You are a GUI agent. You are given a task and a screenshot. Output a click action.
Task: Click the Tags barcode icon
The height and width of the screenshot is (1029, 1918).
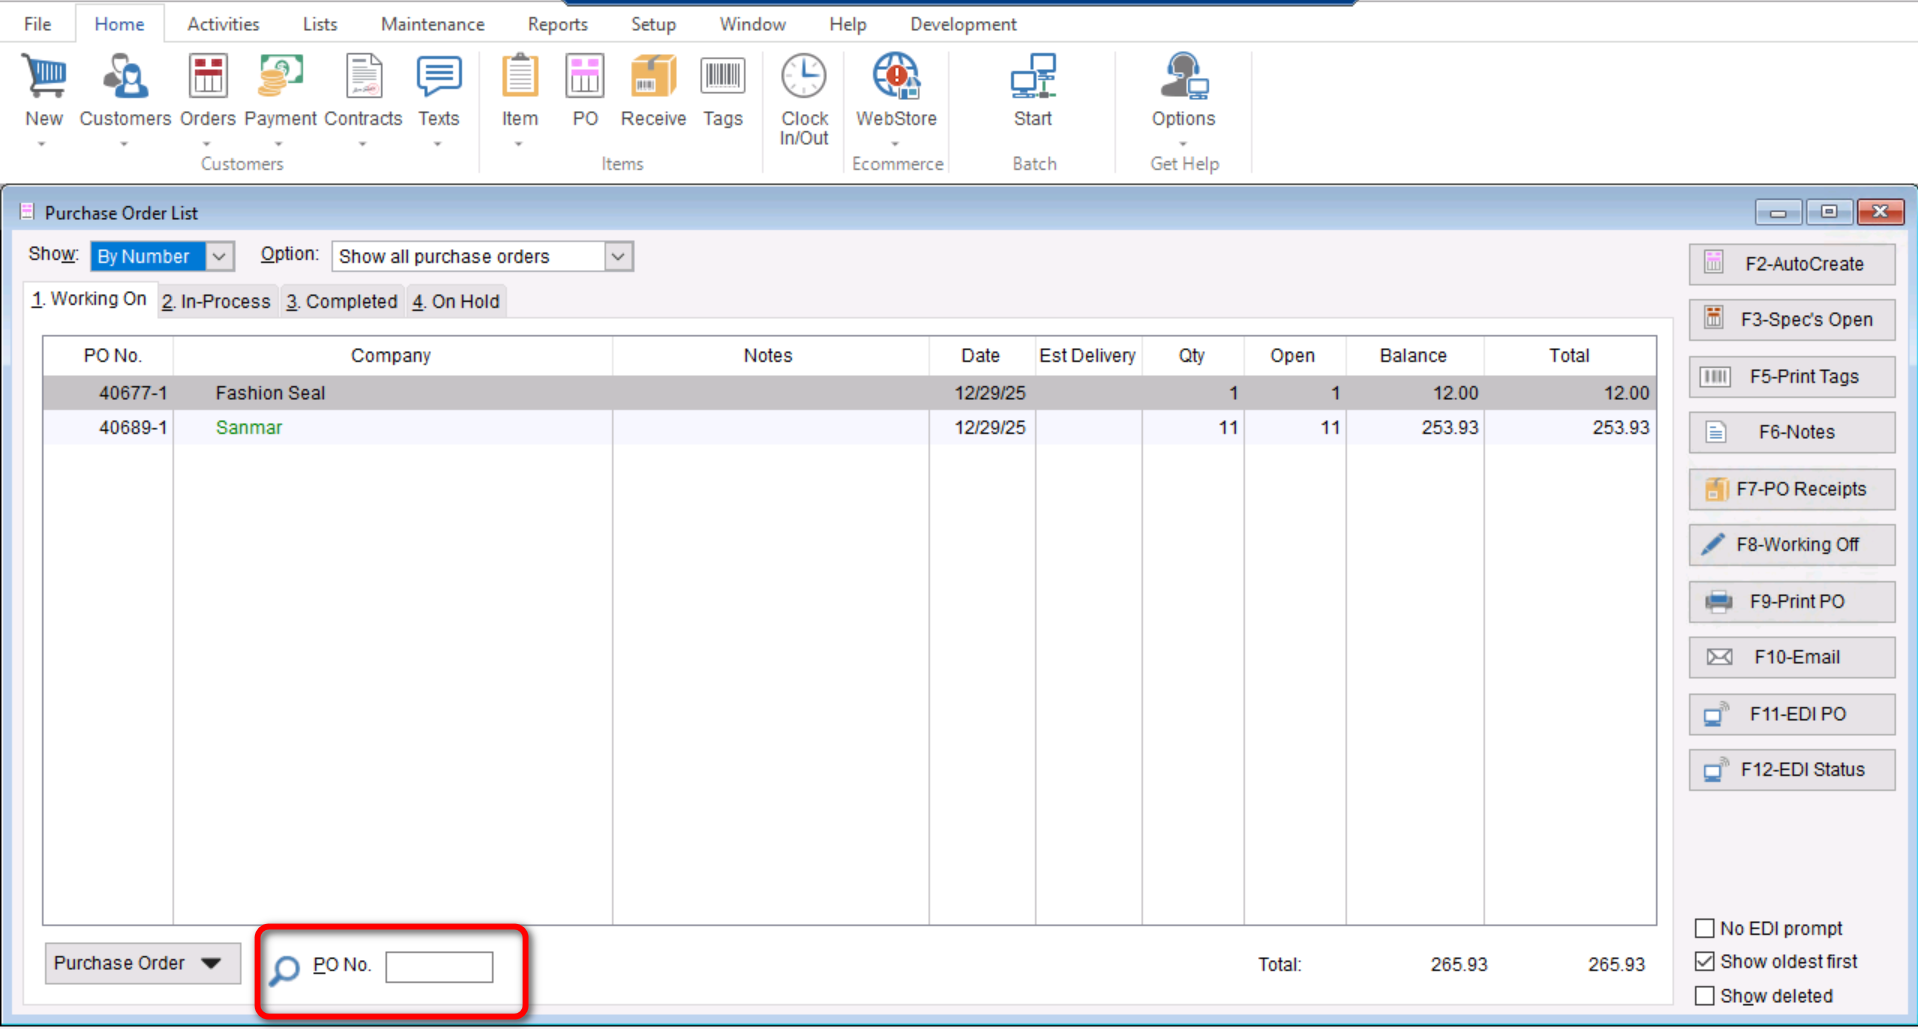[722, 79]
